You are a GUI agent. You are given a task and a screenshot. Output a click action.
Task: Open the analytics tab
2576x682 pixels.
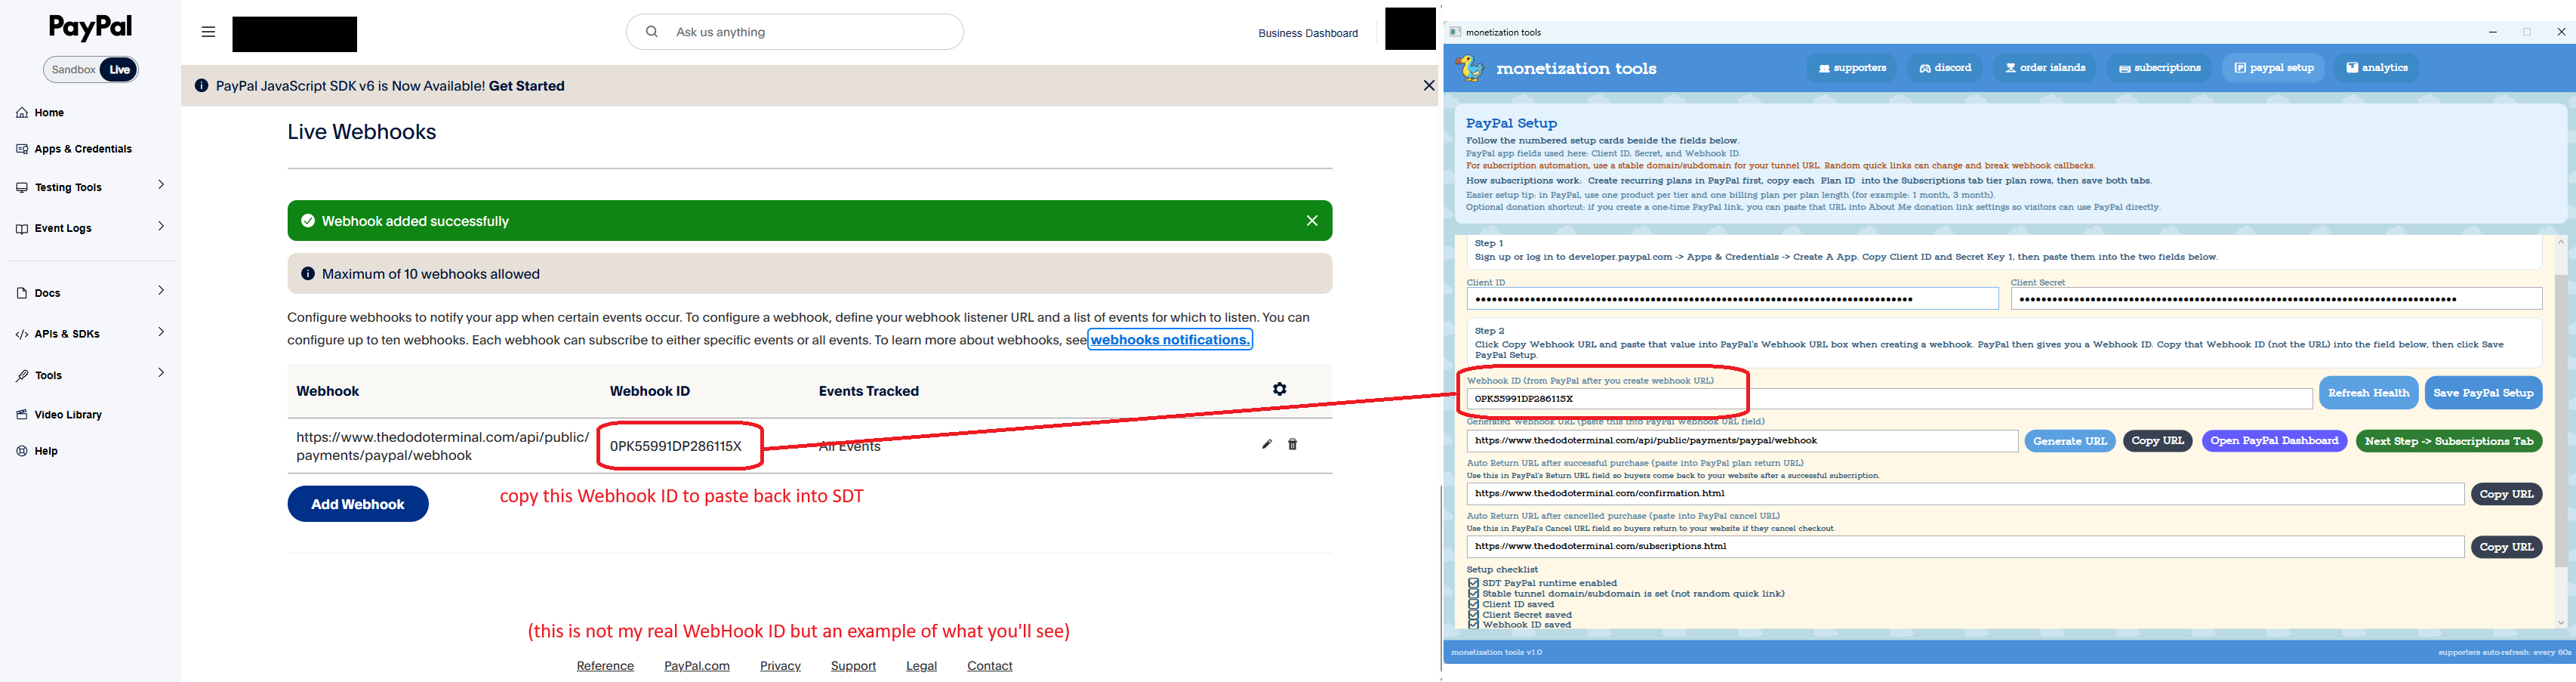click(x=2377, y=68)
